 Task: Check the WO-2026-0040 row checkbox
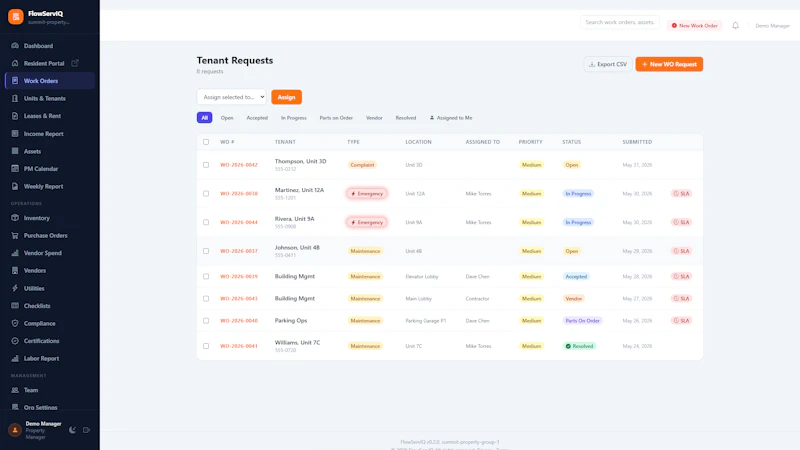(206, 321)
